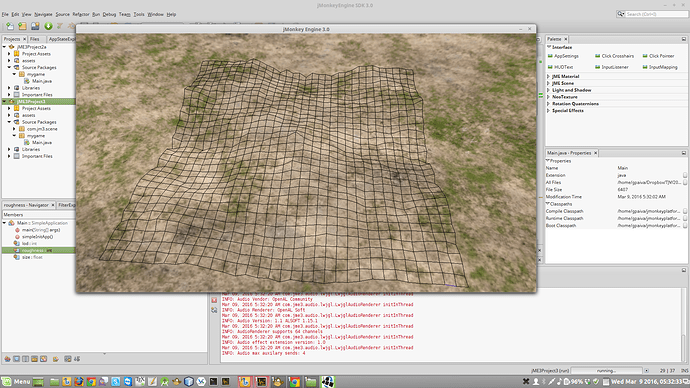Click the green download arrow toolbar icon
The image size is (690, 388).
48,26
